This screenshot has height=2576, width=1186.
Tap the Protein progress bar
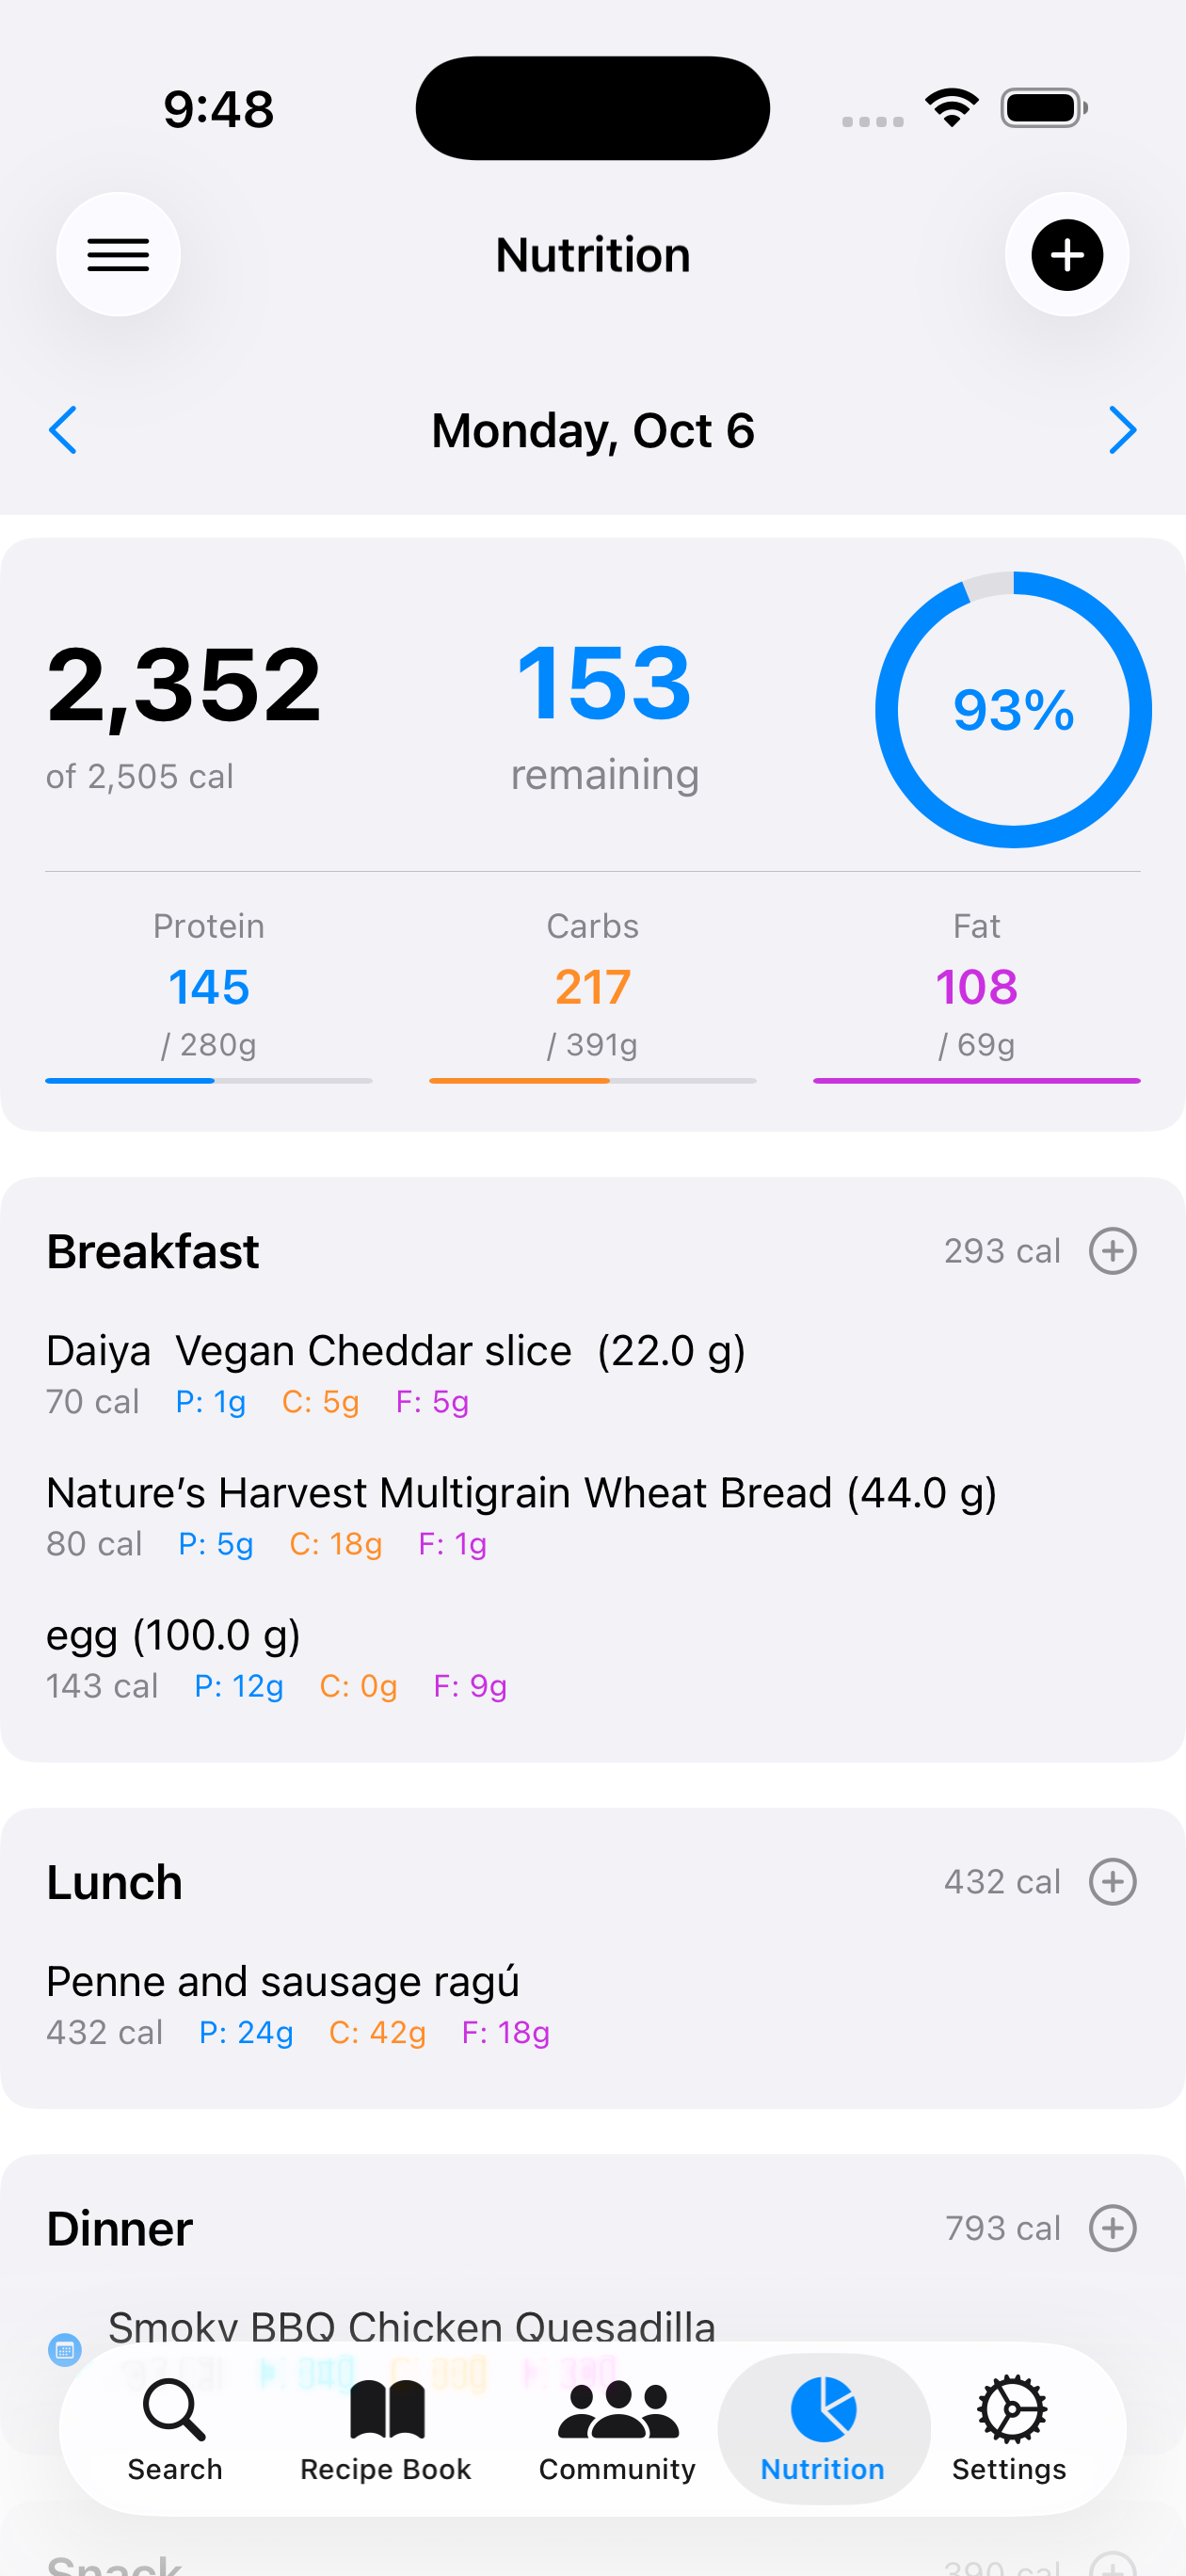coord(208,1080)
